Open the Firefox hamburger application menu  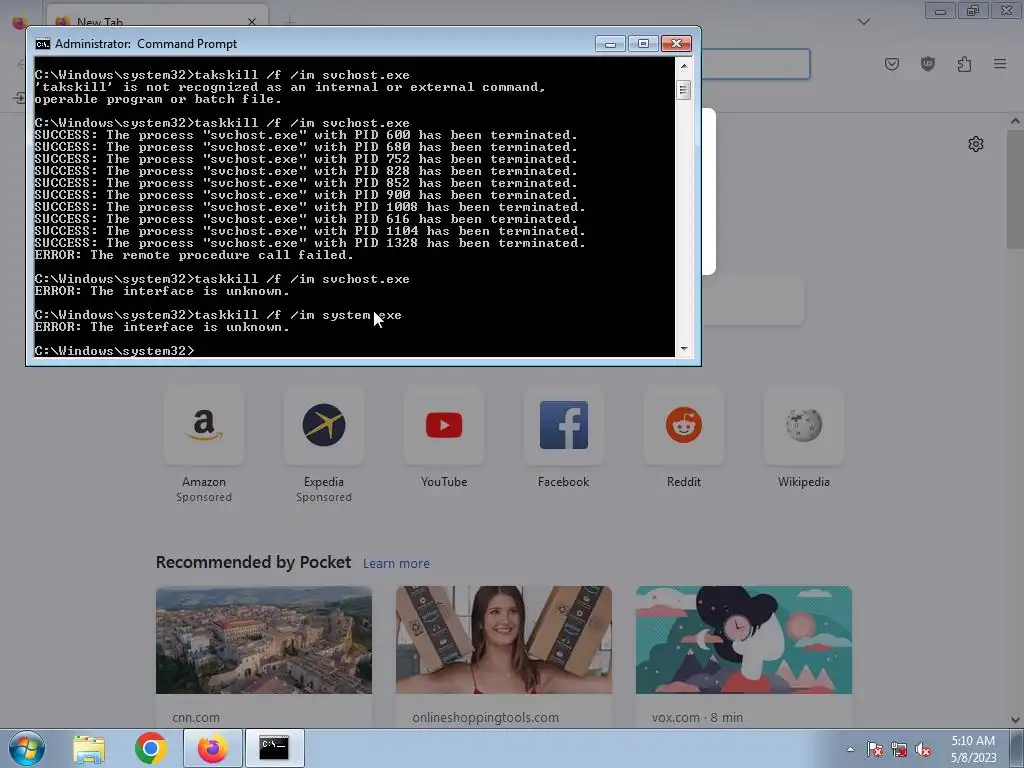1000,64
